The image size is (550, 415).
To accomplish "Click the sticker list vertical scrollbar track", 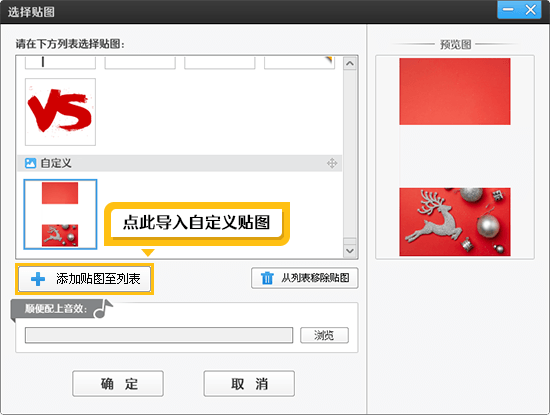I will pos(350,158).
